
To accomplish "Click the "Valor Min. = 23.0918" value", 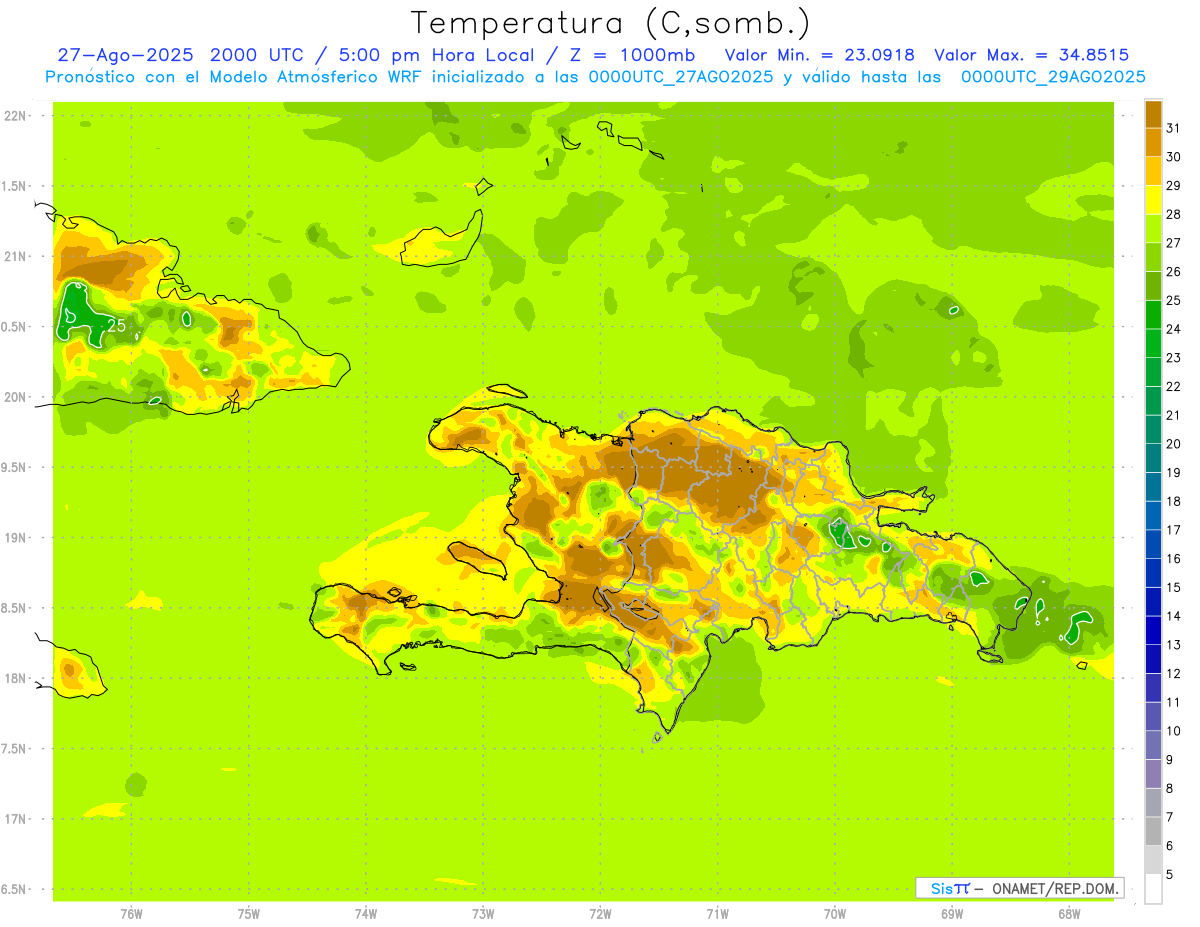I will [x=820, y=55].
